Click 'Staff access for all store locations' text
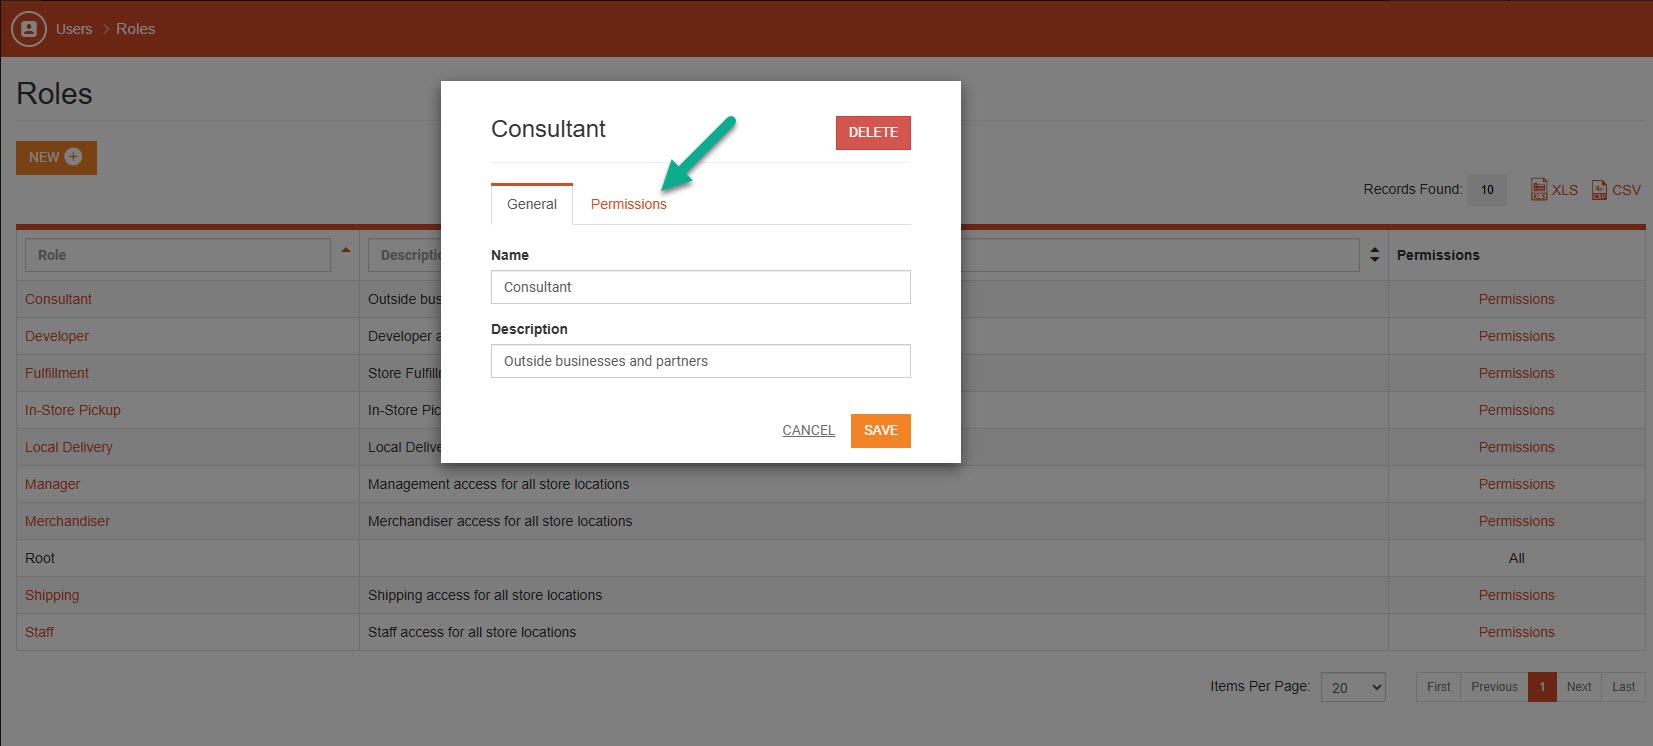This screenshot has height=746, width=1653. click(x=472, y=632)
